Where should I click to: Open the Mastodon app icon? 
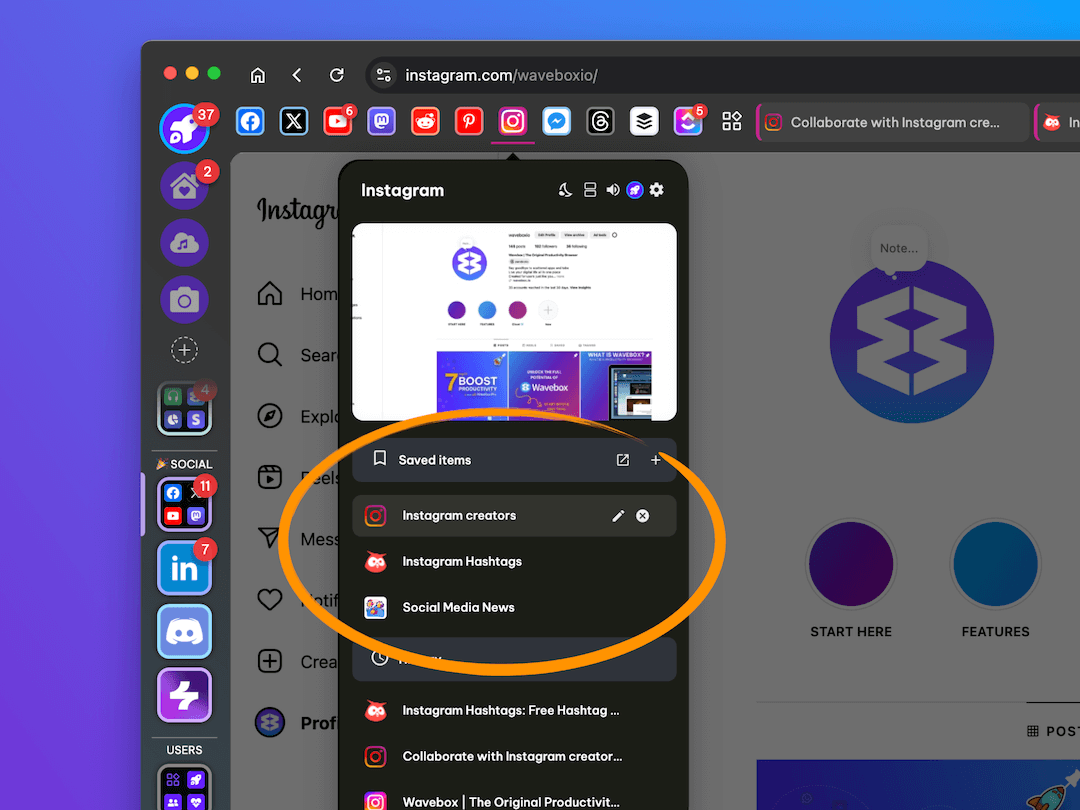pyautogui.click(x=381, y=122)
